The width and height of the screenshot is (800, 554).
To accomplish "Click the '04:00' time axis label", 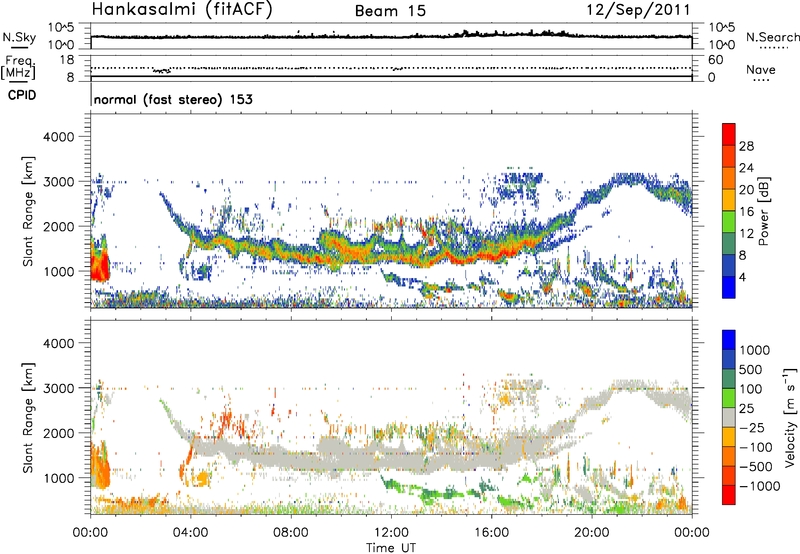I will pyautogui.click(x=190, y=533).
